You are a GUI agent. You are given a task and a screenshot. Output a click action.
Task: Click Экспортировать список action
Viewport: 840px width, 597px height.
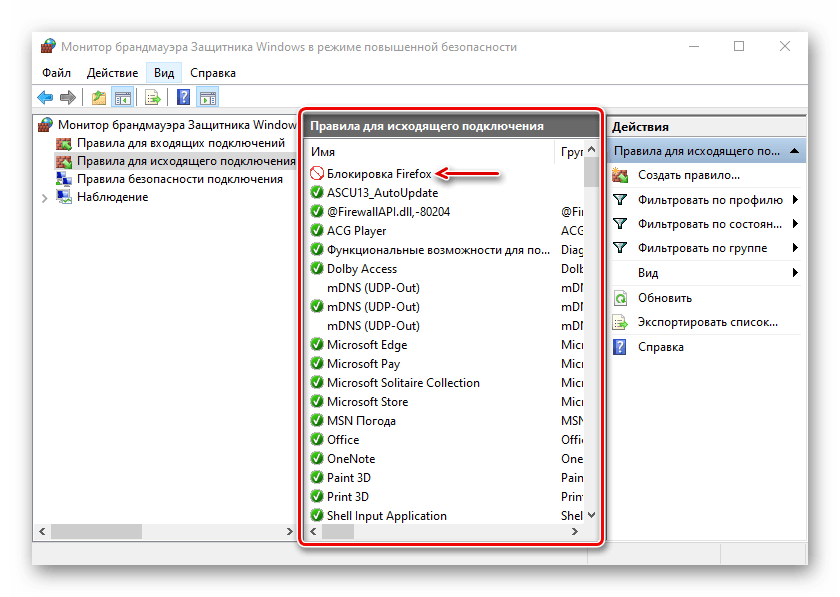(707, 322)
